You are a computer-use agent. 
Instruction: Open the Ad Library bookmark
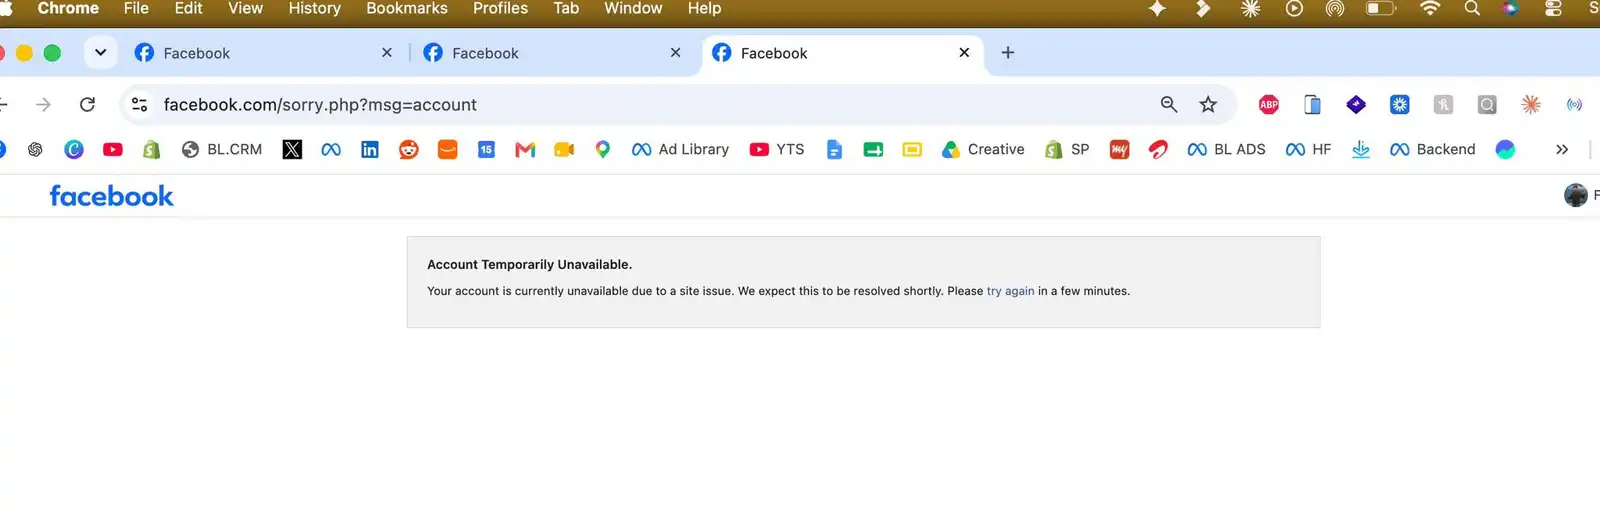680,149
